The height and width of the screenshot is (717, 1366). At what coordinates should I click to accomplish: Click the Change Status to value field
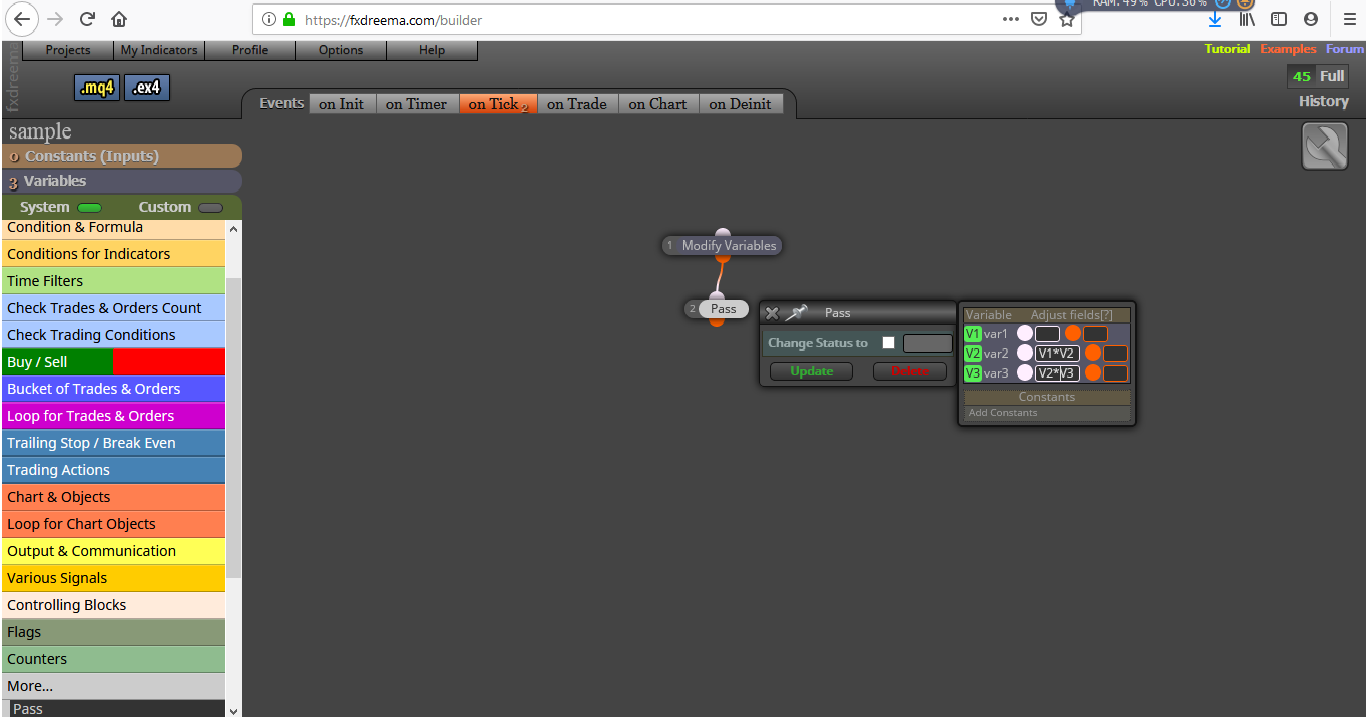coord(927,343)
